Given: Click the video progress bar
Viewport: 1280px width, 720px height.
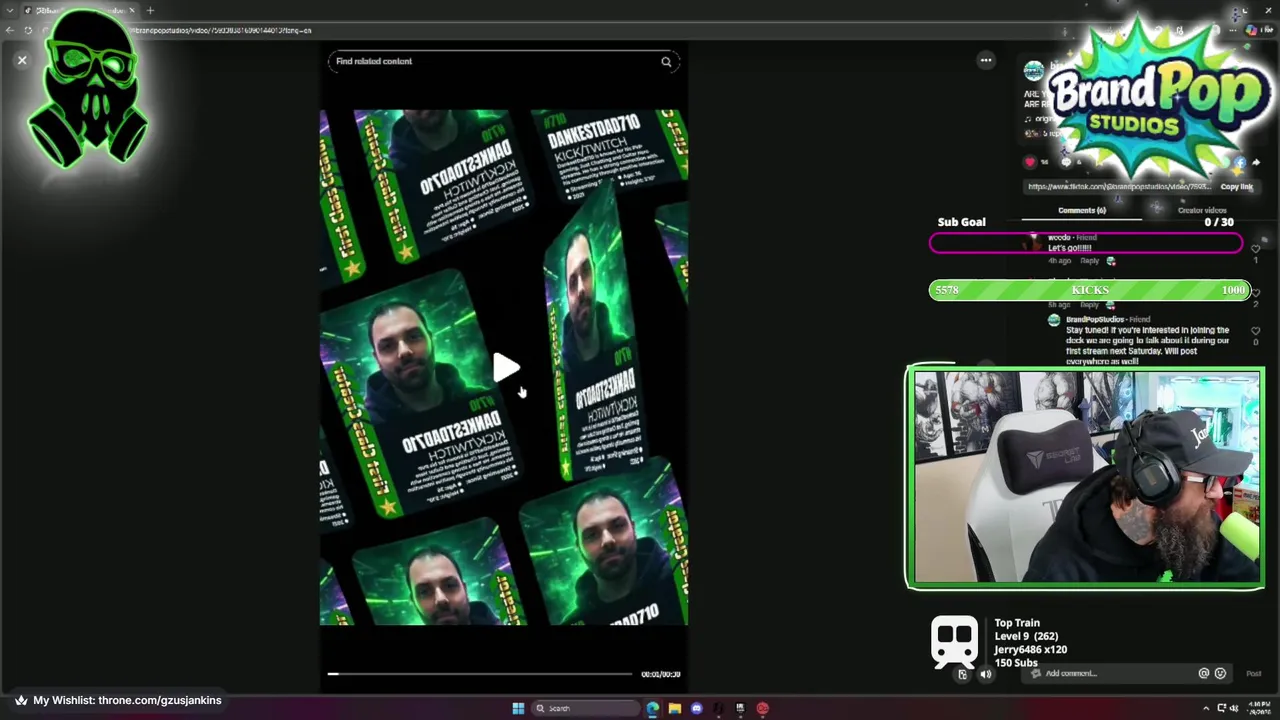Looking at the screenshot, I should [481, 674].
